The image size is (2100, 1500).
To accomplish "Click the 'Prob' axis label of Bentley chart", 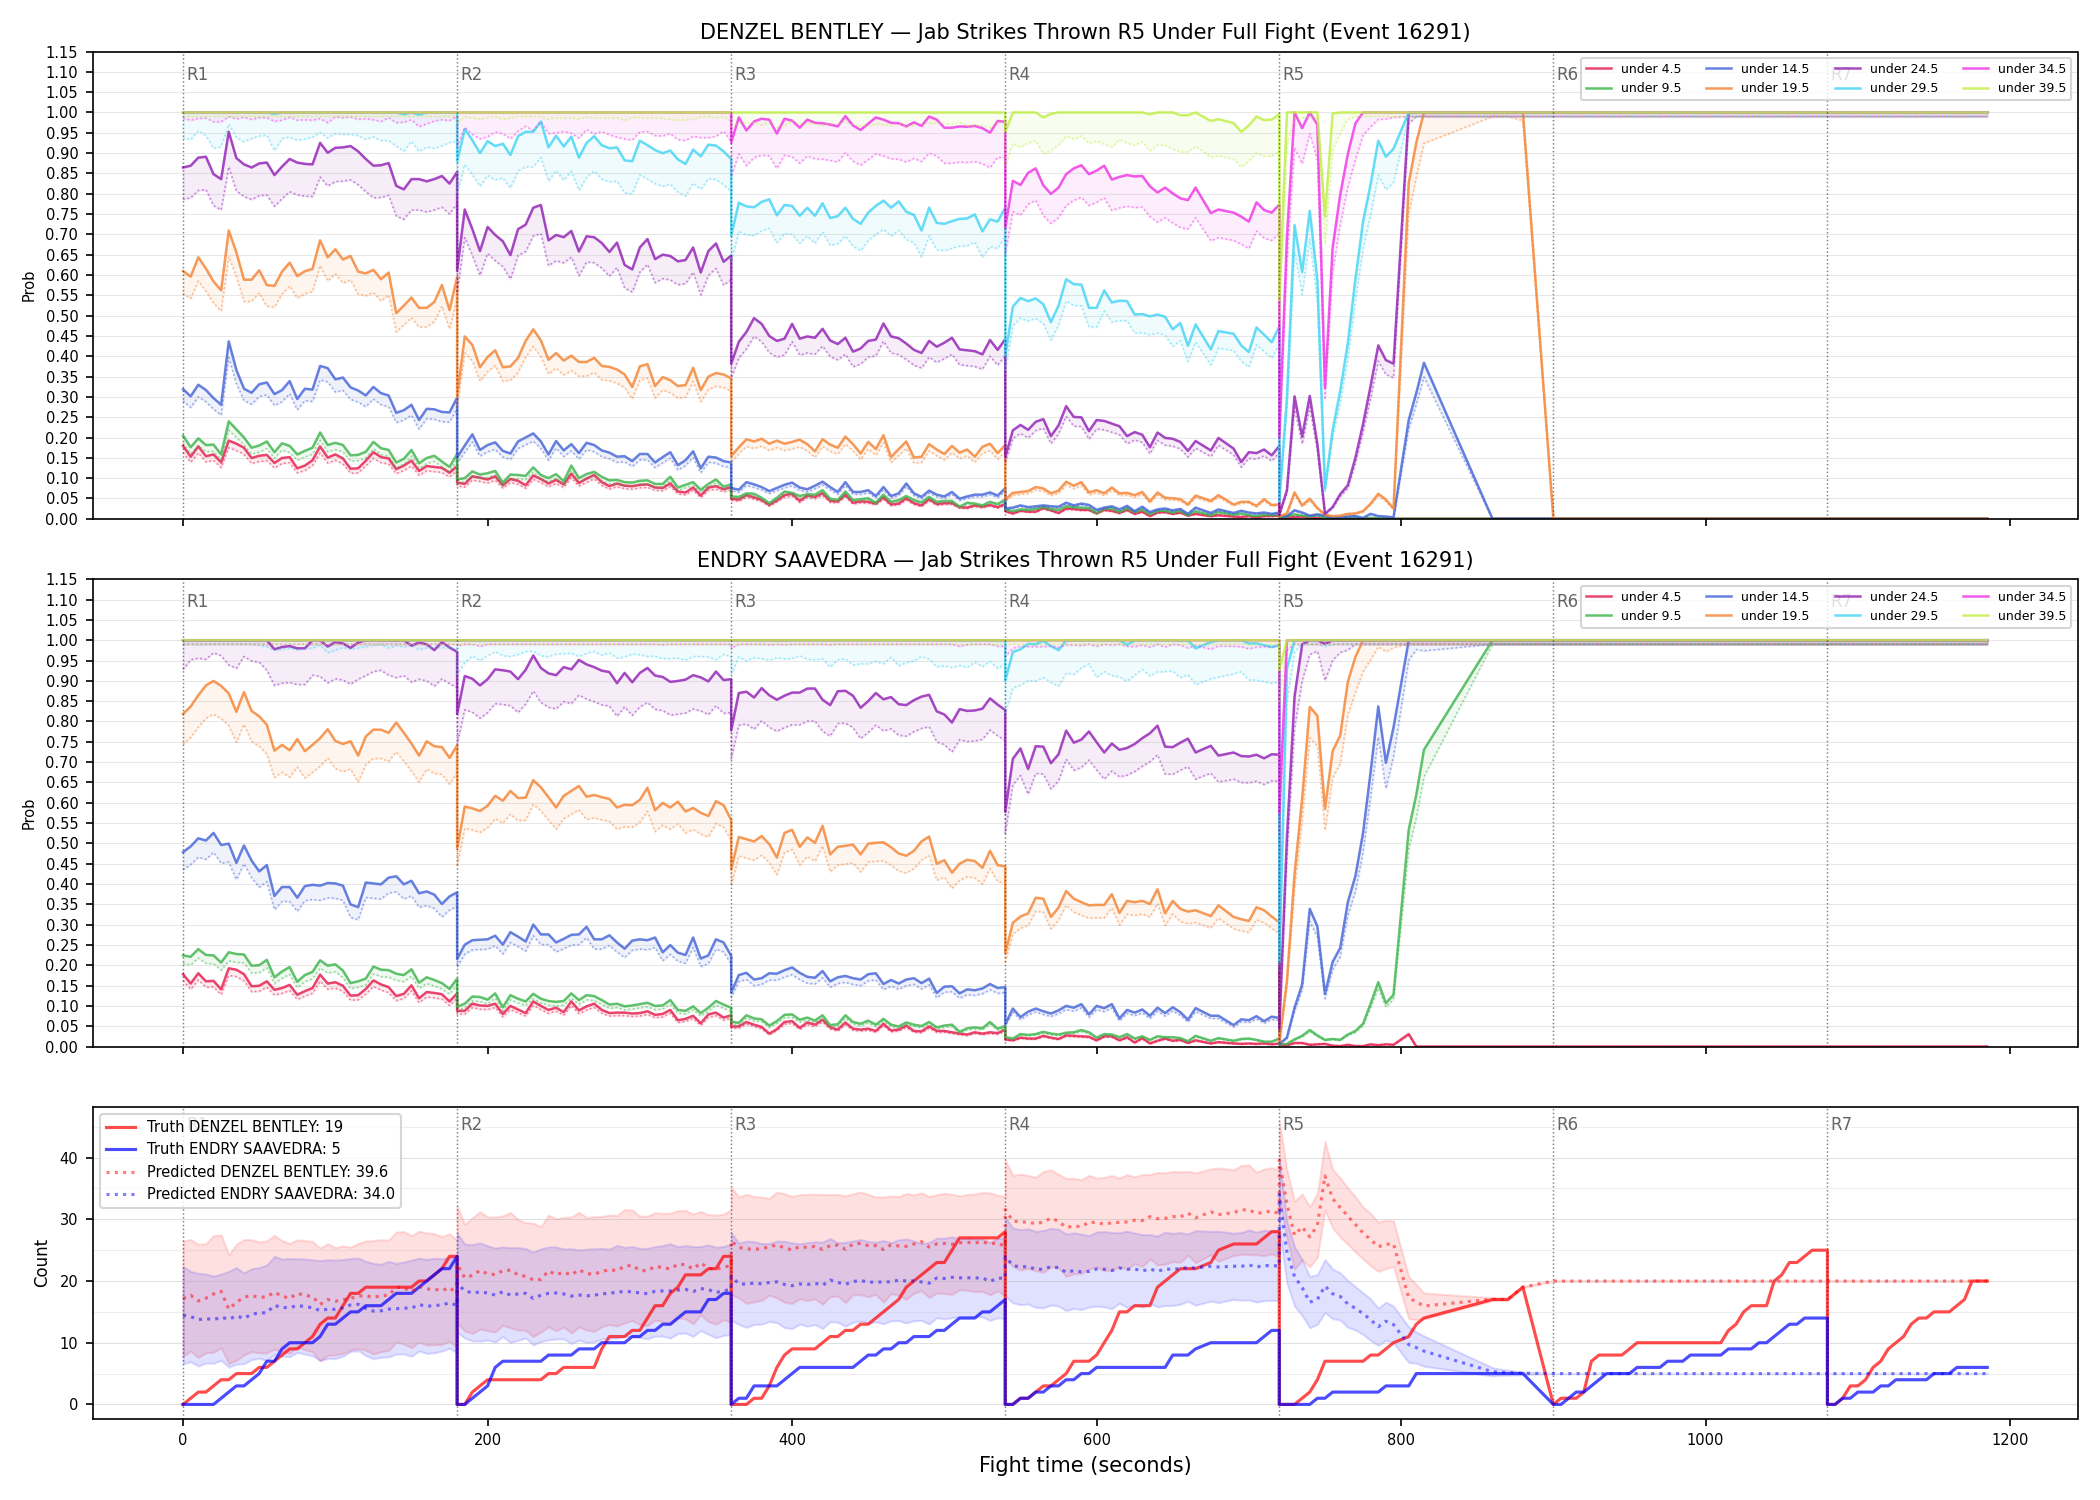I will [29, 286].
